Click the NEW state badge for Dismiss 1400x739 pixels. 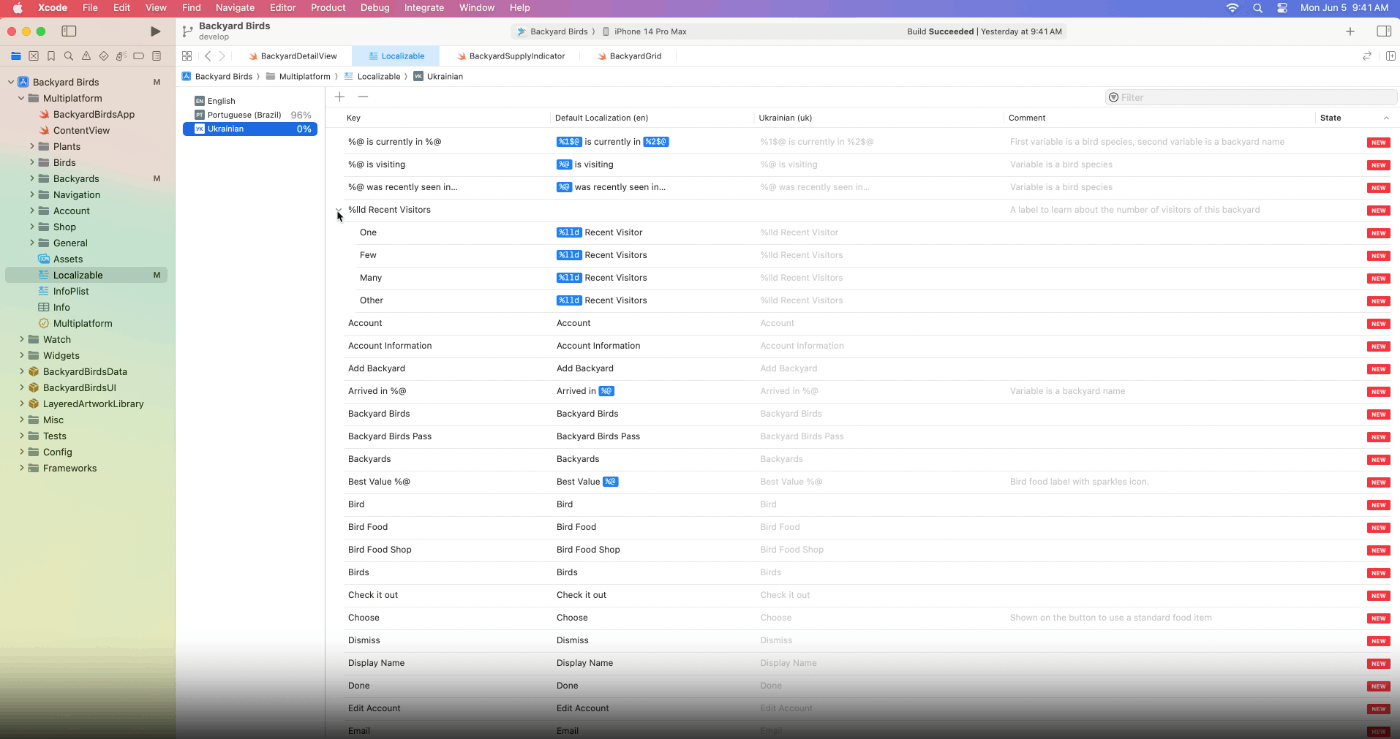1378,641
